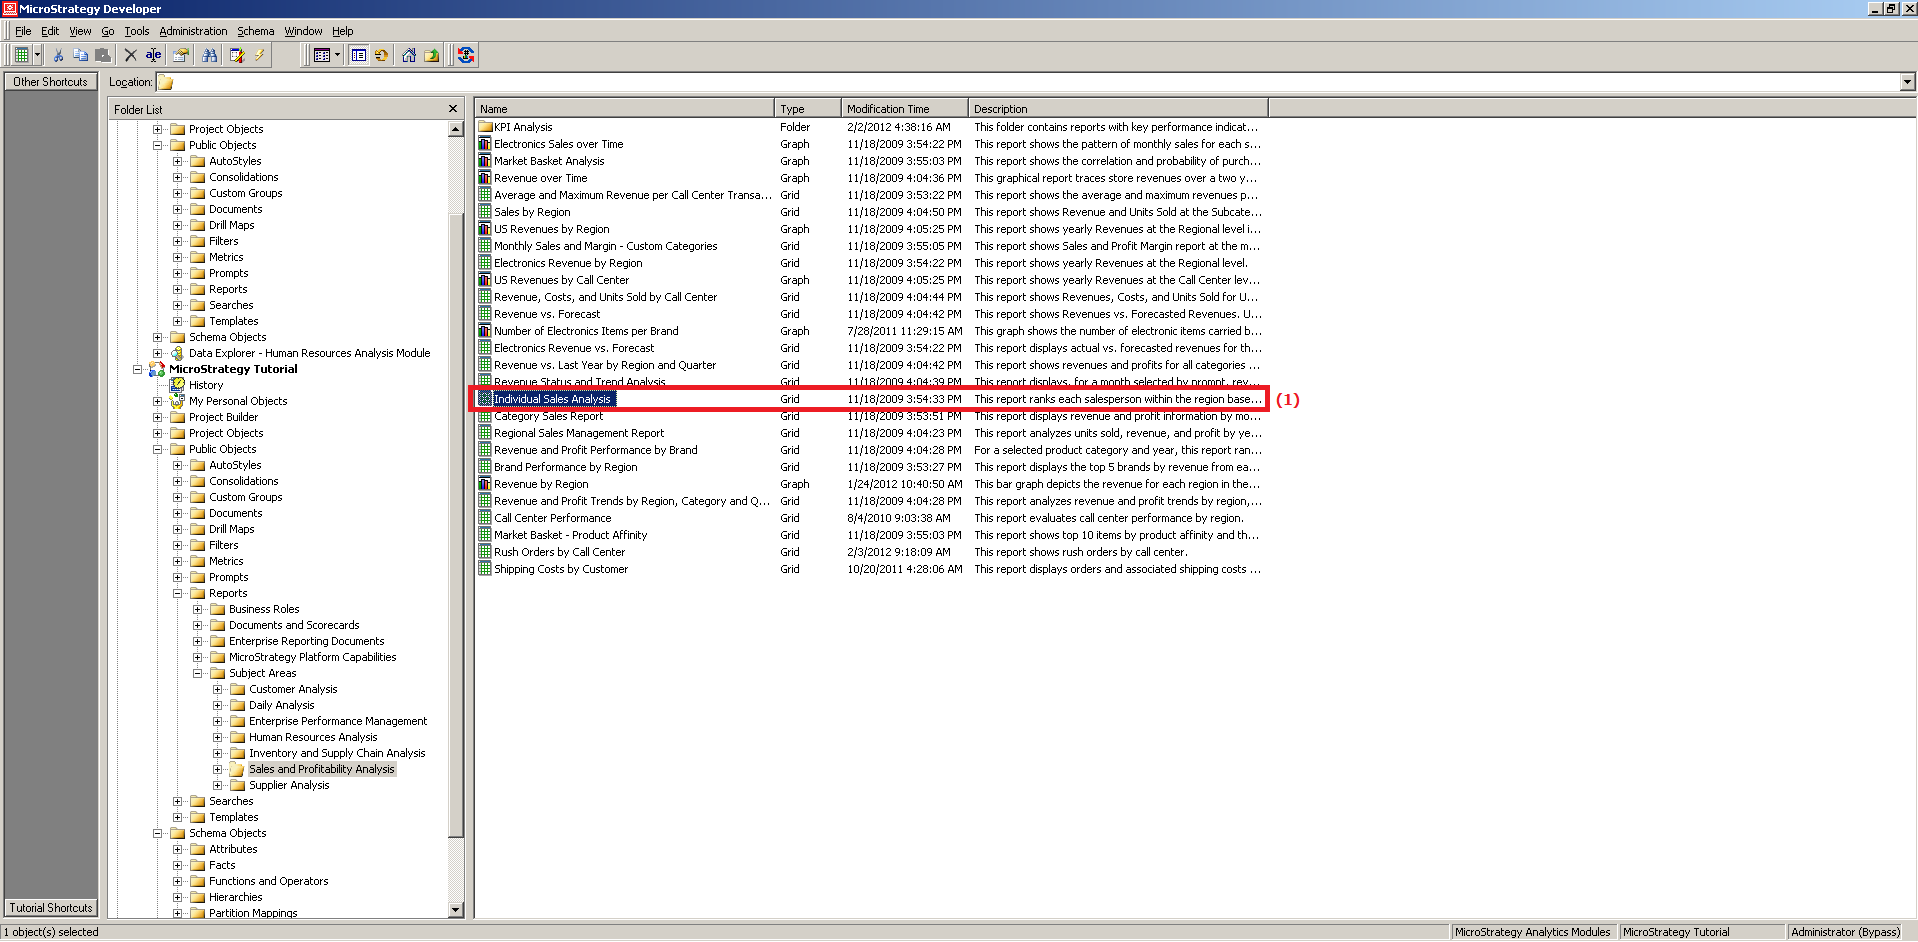Toggle the Folder List view toolbar button

point(358,56)
